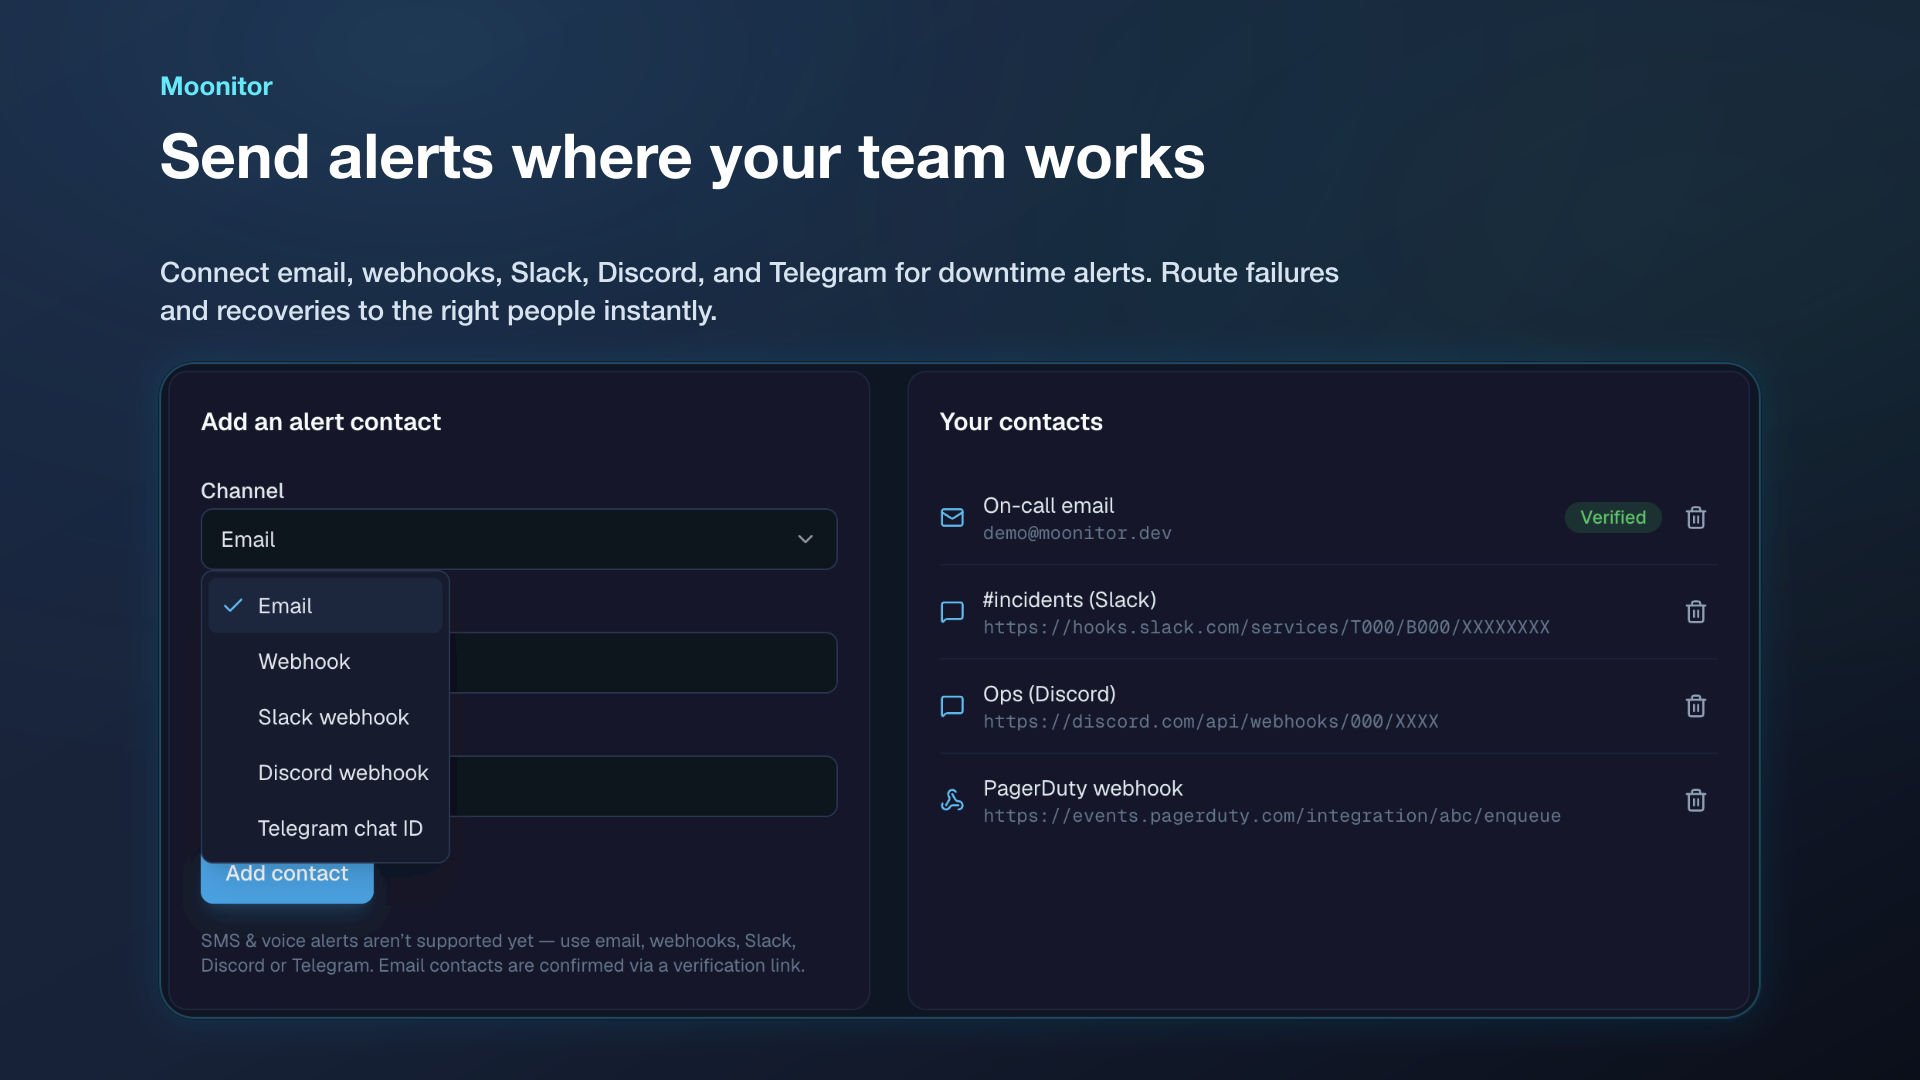
Task: Click the Add contact button
Action: [x=287, y=880]
